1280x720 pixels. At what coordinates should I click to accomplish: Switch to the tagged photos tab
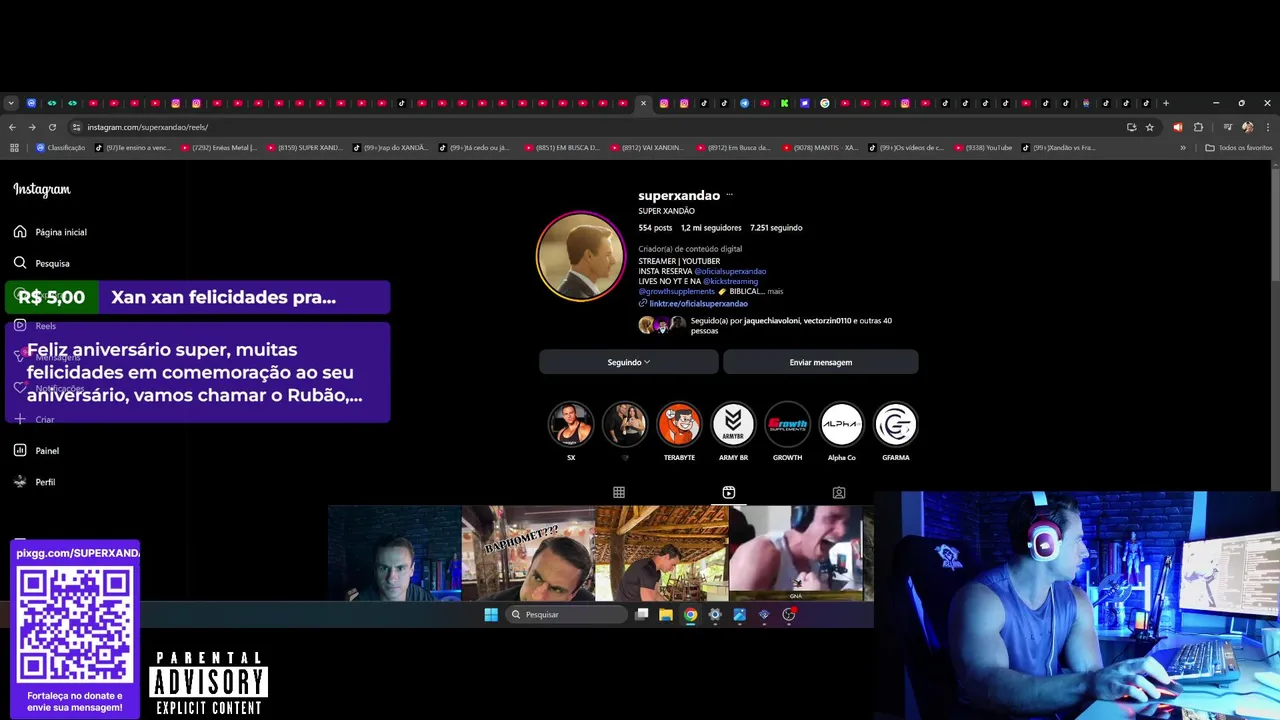[839, 492]
